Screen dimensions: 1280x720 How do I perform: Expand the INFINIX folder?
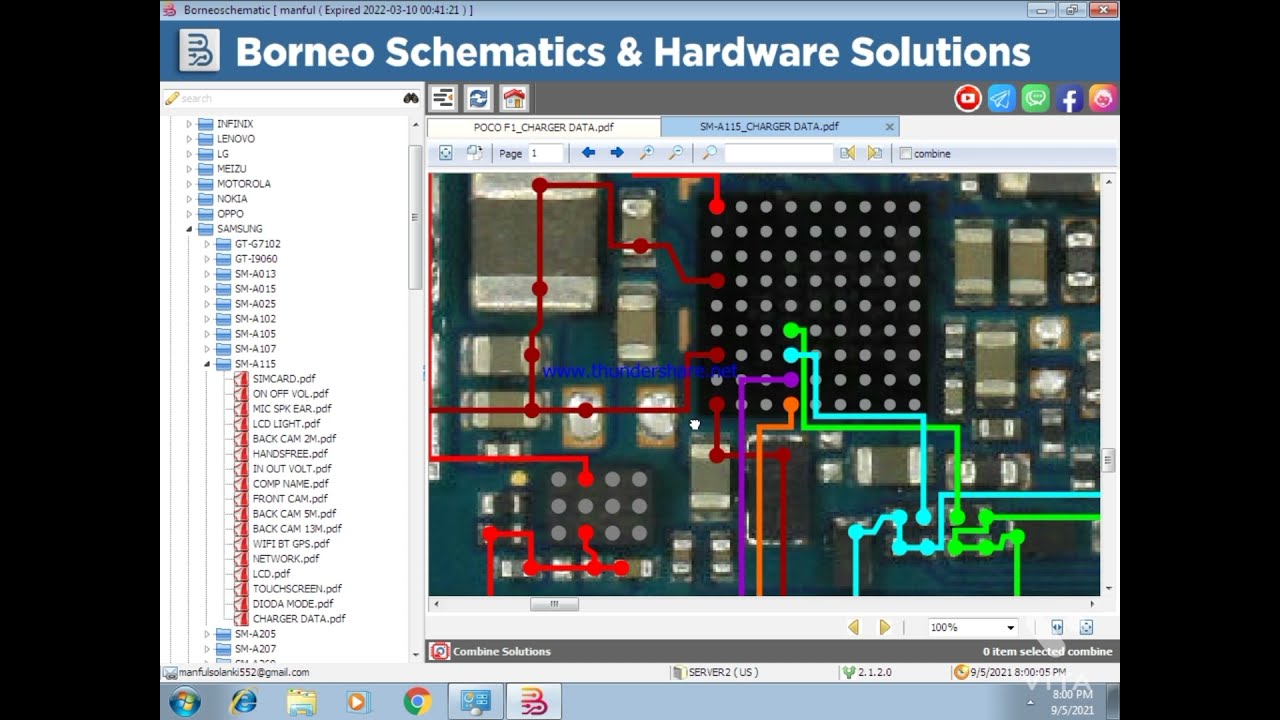point(189,124)
